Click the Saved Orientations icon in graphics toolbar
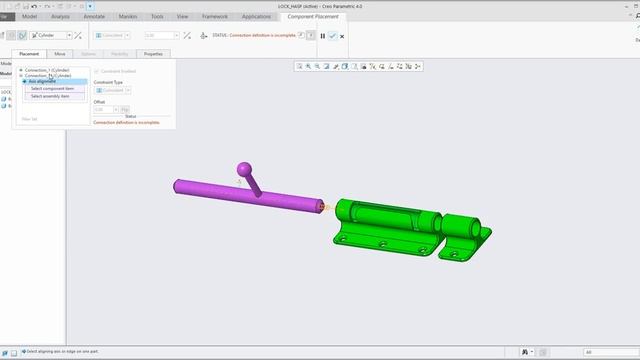Screen dimensions: 640x360 tap(354, 66)
